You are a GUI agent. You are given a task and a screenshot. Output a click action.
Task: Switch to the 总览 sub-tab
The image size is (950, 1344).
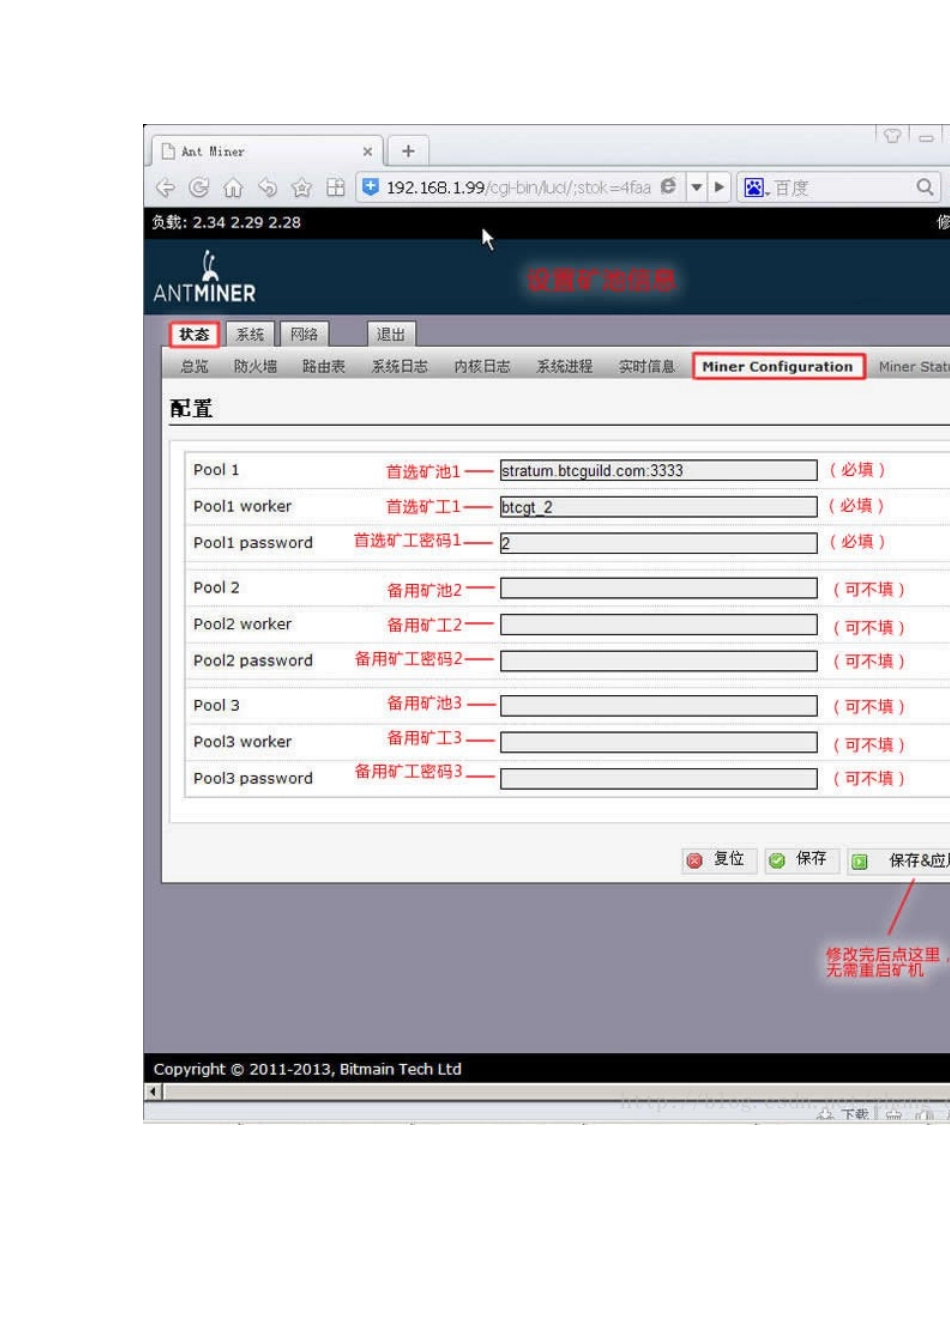pos(195,367)
